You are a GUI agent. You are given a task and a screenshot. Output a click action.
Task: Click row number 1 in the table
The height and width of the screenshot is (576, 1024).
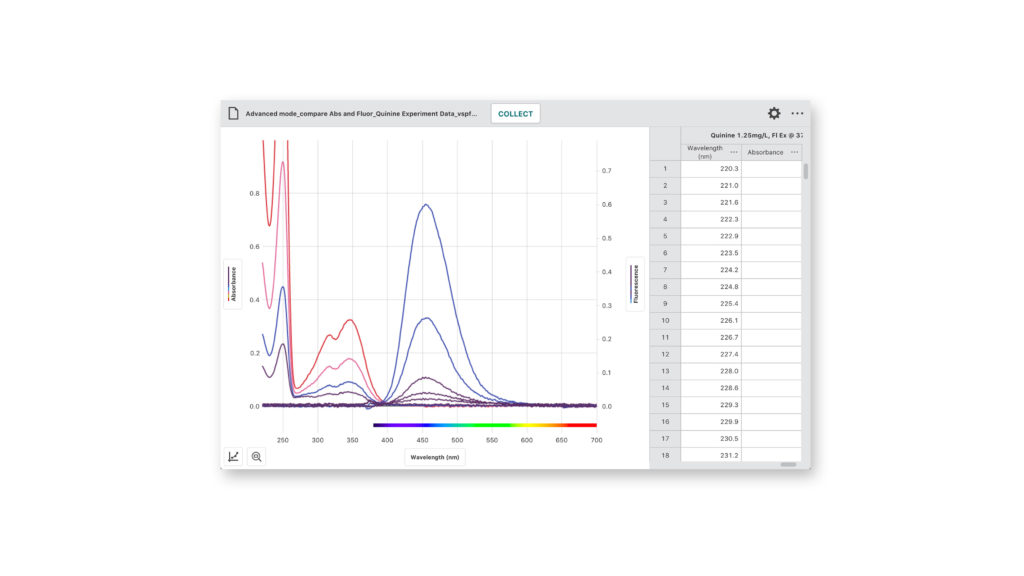pos(663,168)
